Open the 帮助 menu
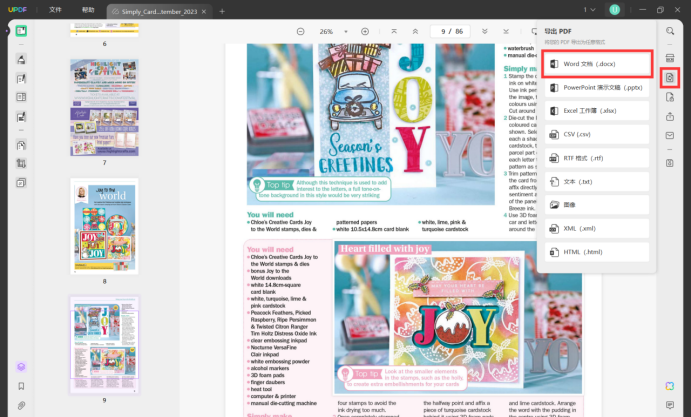691x417 pixels. click(x=88, y=10)
